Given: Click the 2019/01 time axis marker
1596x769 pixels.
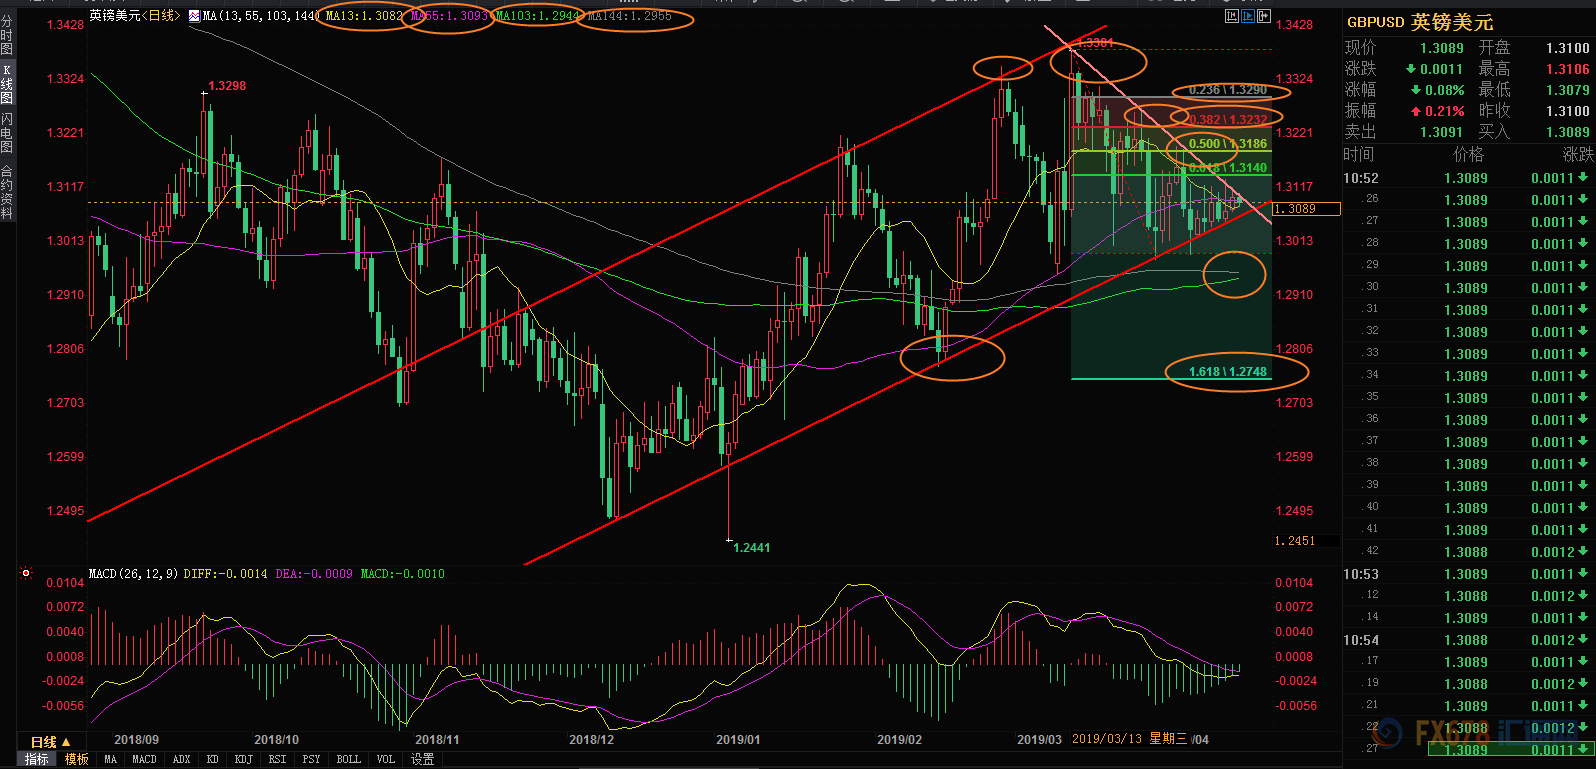Looking at the screenshot, I should (x=738, y=740).
